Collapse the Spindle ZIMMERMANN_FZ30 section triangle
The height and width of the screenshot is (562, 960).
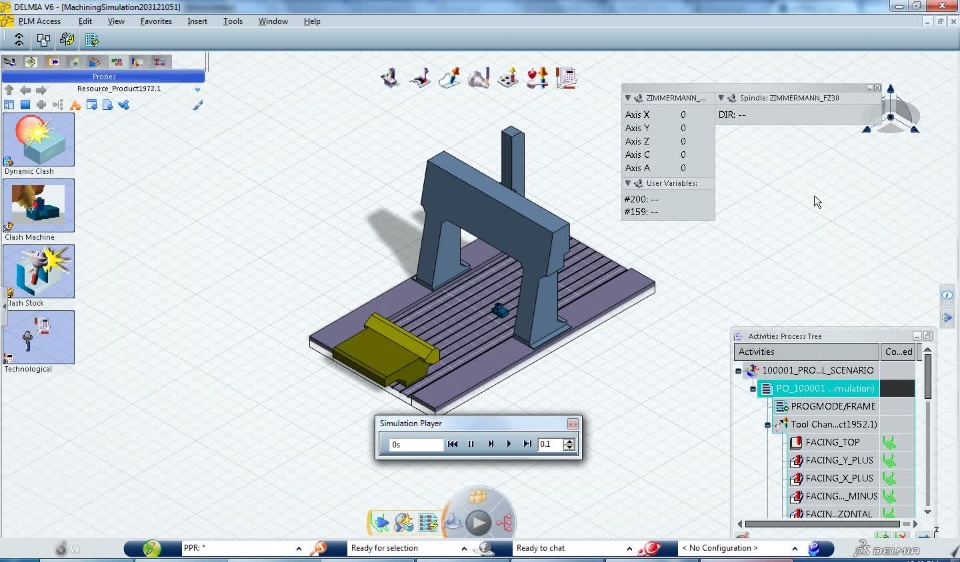[x=721, y=98]
